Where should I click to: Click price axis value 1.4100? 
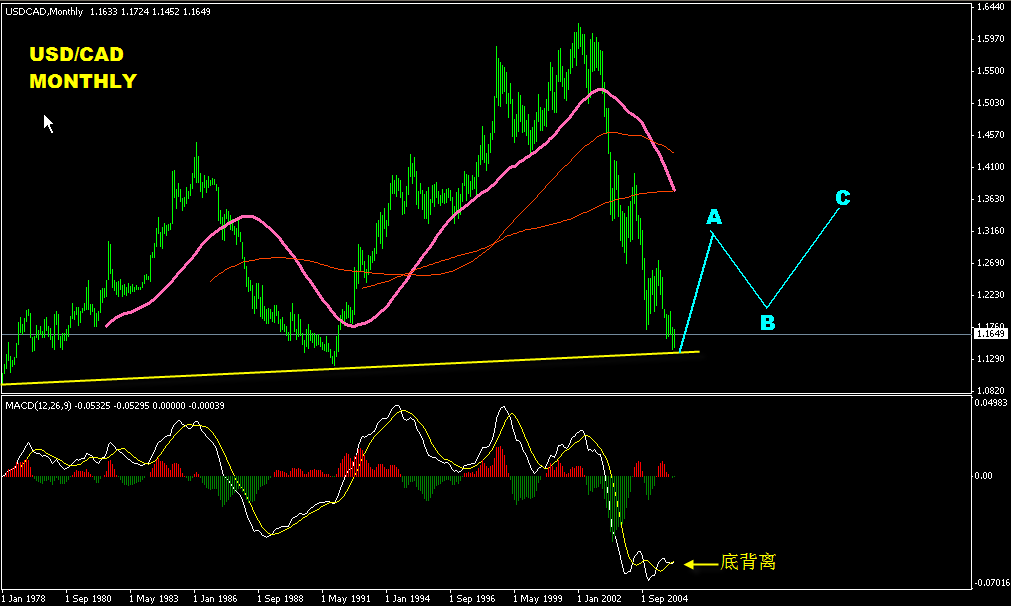[x=991, y=166]
